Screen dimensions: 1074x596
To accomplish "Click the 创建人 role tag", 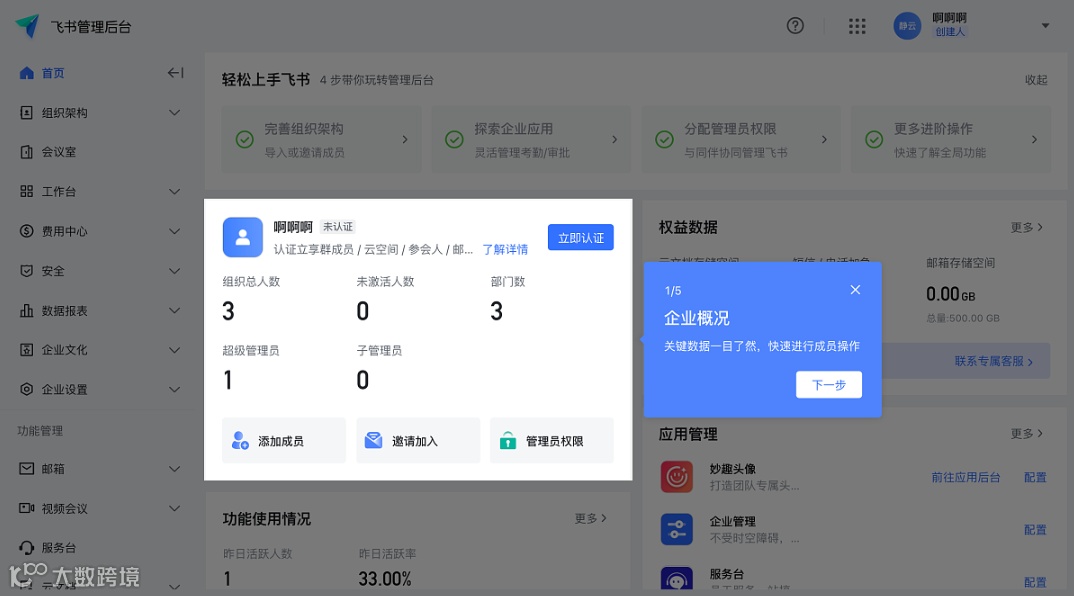I will (950, 32).
